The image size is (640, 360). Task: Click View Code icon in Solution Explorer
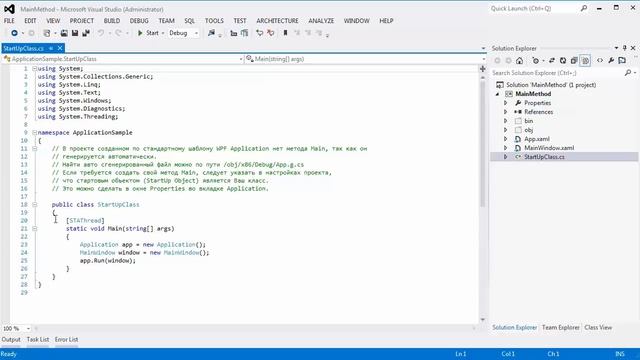click(600, 61)
